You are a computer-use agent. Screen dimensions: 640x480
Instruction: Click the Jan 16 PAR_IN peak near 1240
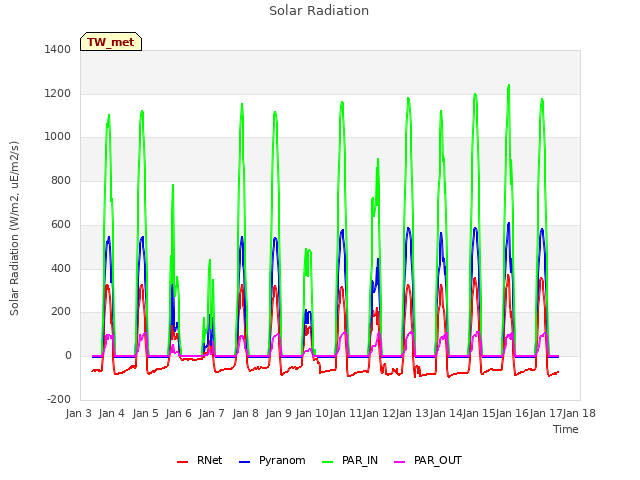click(x=509, y=85)
